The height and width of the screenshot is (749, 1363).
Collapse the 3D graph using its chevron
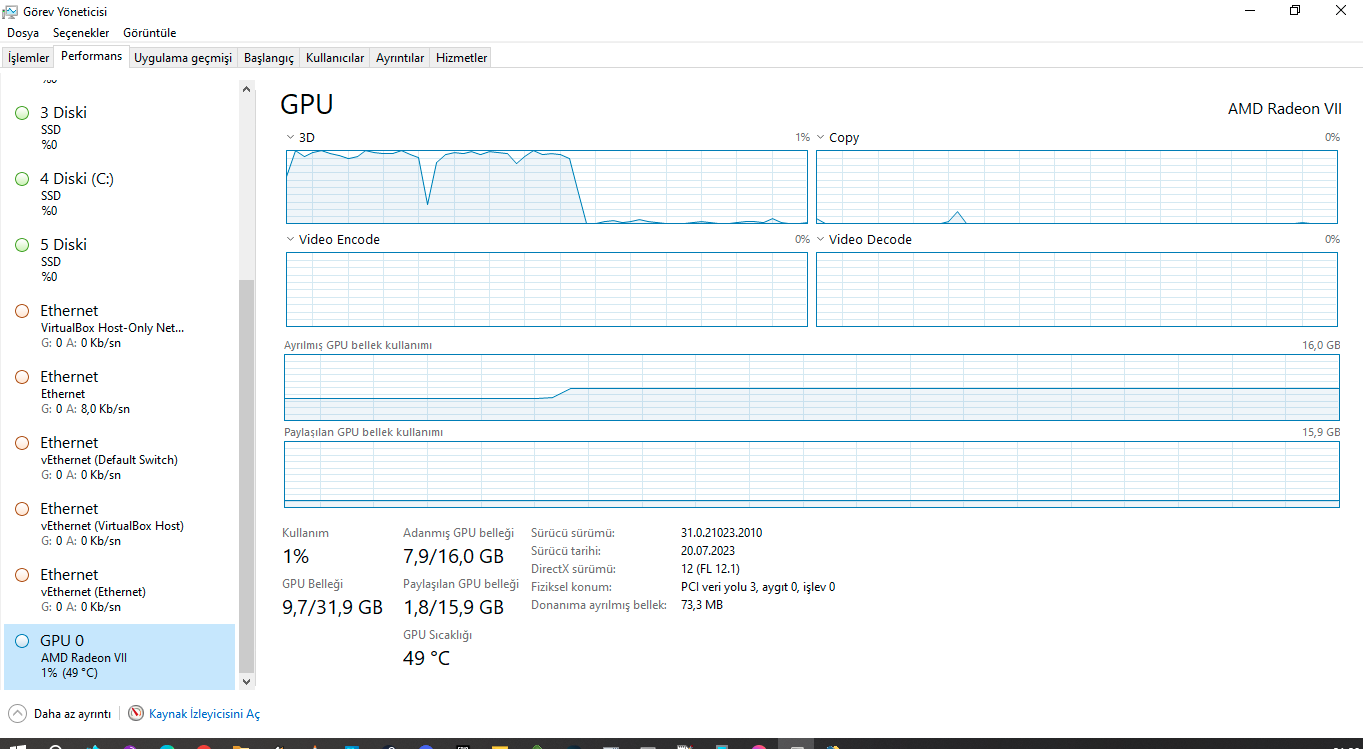click(290, 137)
